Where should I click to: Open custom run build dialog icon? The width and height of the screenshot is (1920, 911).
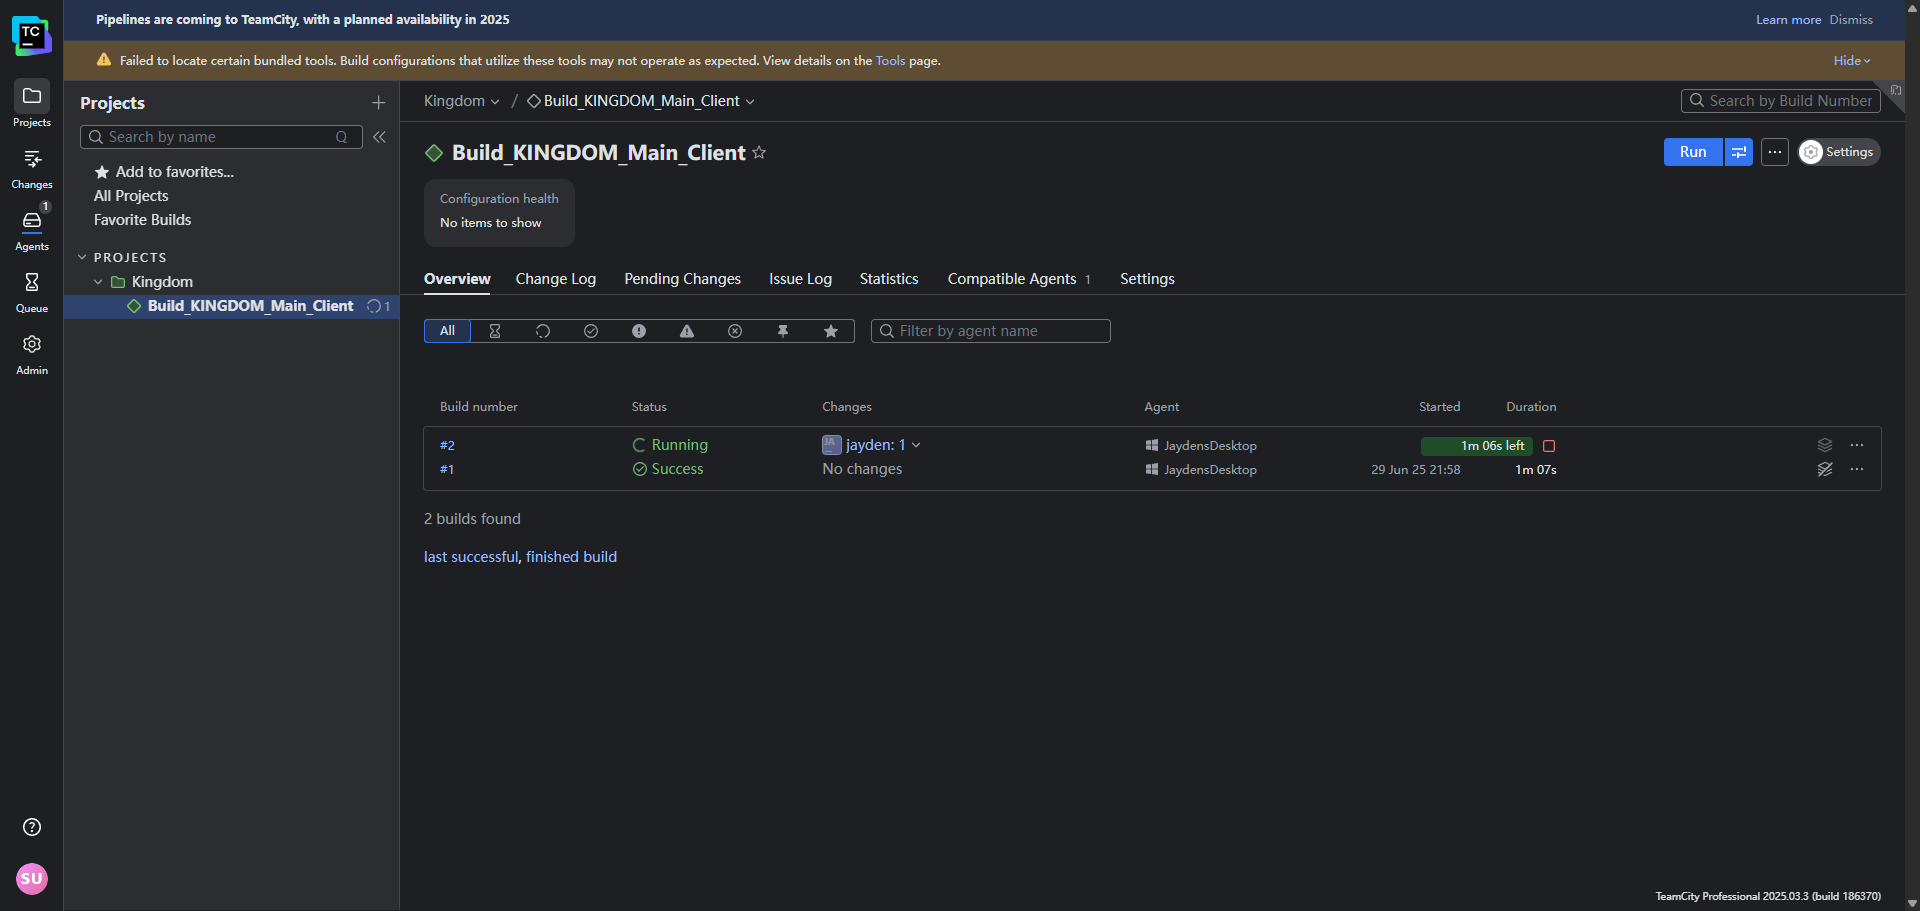click(1739, 152)
